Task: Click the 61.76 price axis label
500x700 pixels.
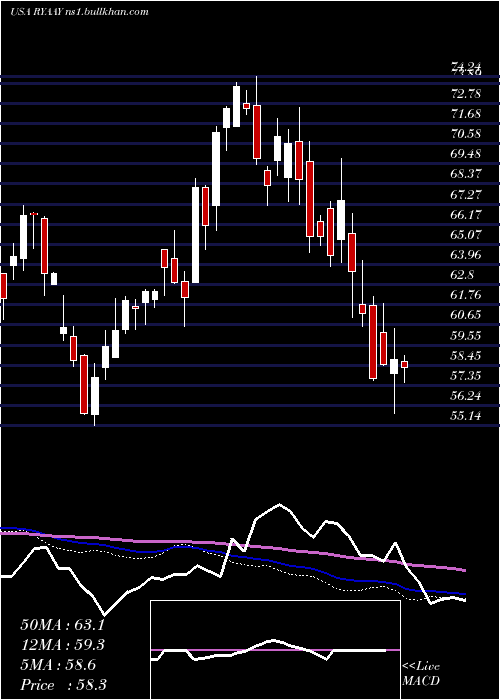Action: click(x=467, y=295)
